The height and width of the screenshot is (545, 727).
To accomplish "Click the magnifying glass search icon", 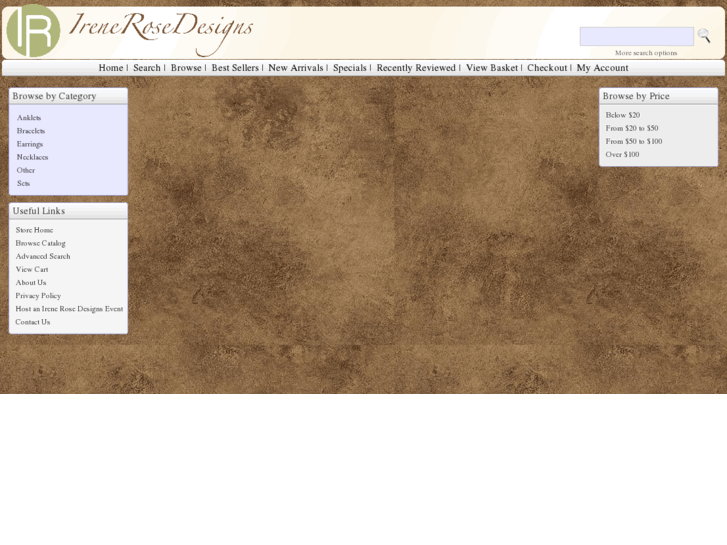I will (x=704, y=36).
